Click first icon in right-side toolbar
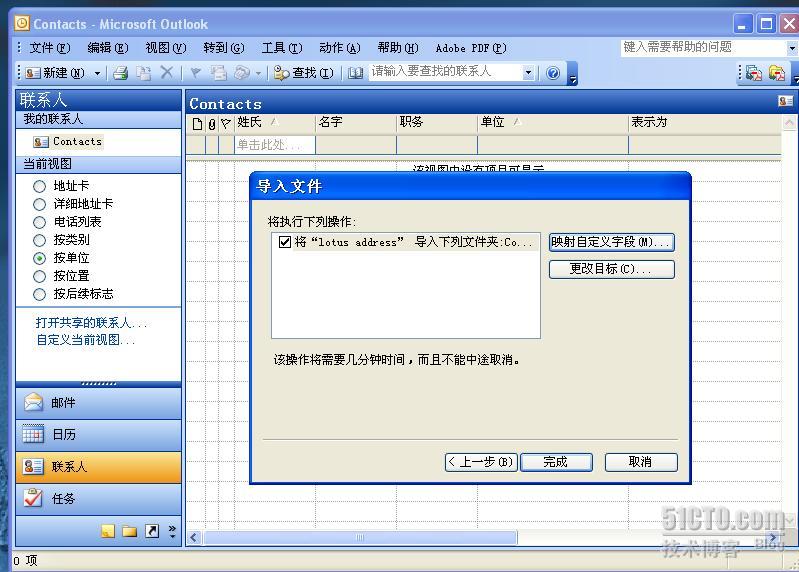This screenshot has width=799, height=572. (754, 73)
